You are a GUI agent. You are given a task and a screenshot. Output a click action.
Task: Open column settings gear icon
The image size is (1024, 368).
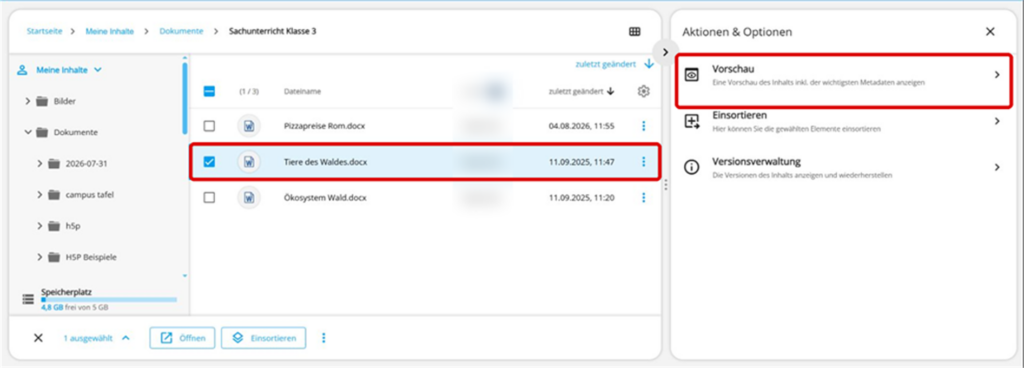[643, 91]
